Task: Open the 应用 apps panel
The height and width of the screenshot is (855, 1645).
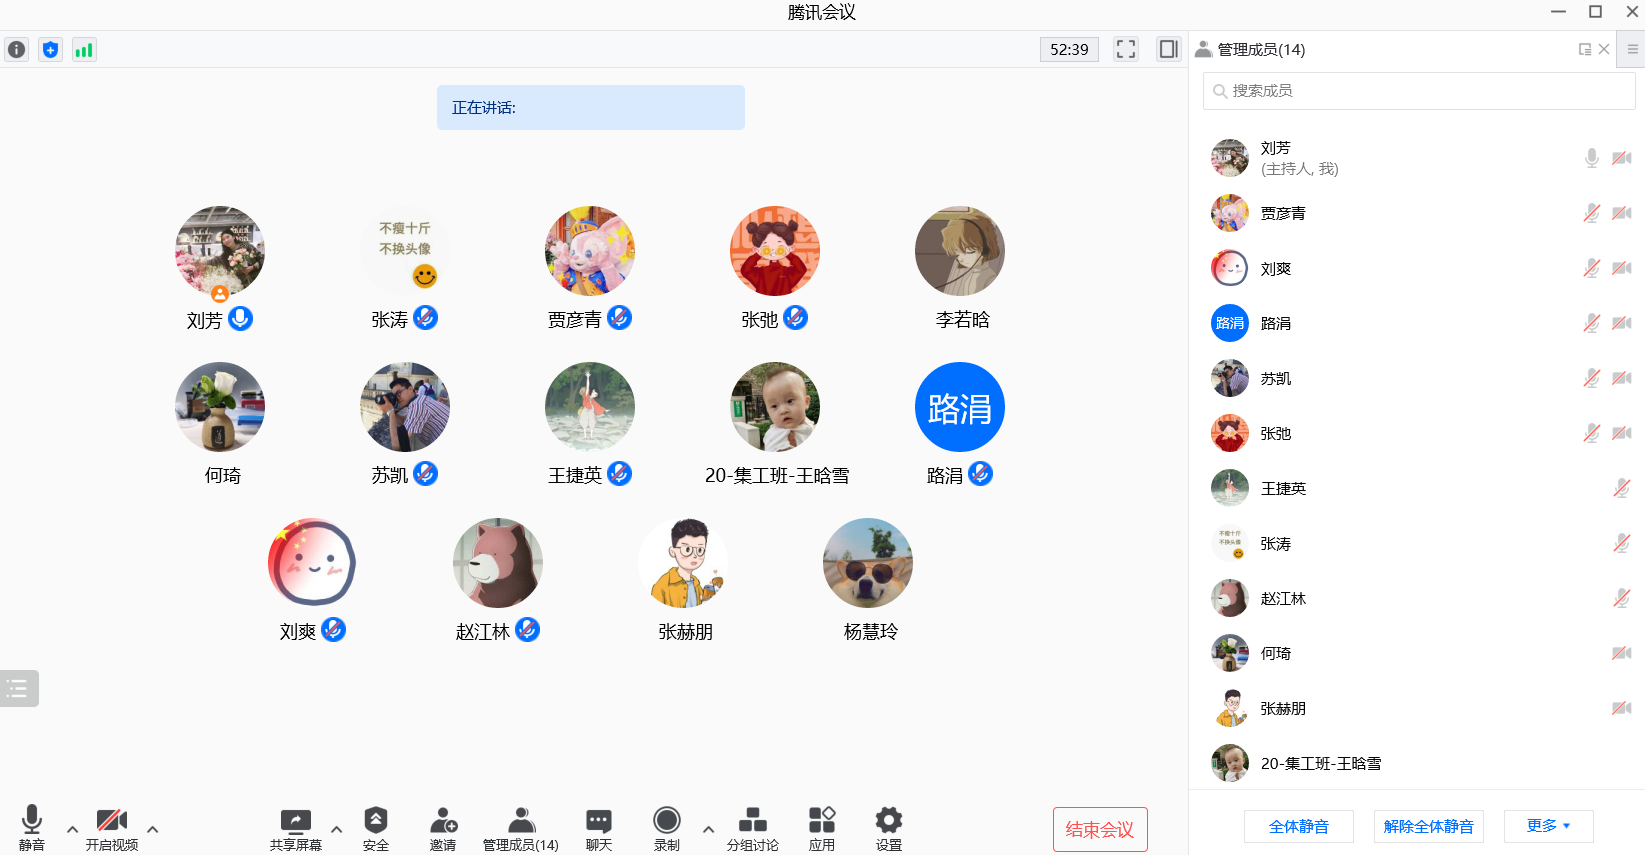Action: point(822,828)
